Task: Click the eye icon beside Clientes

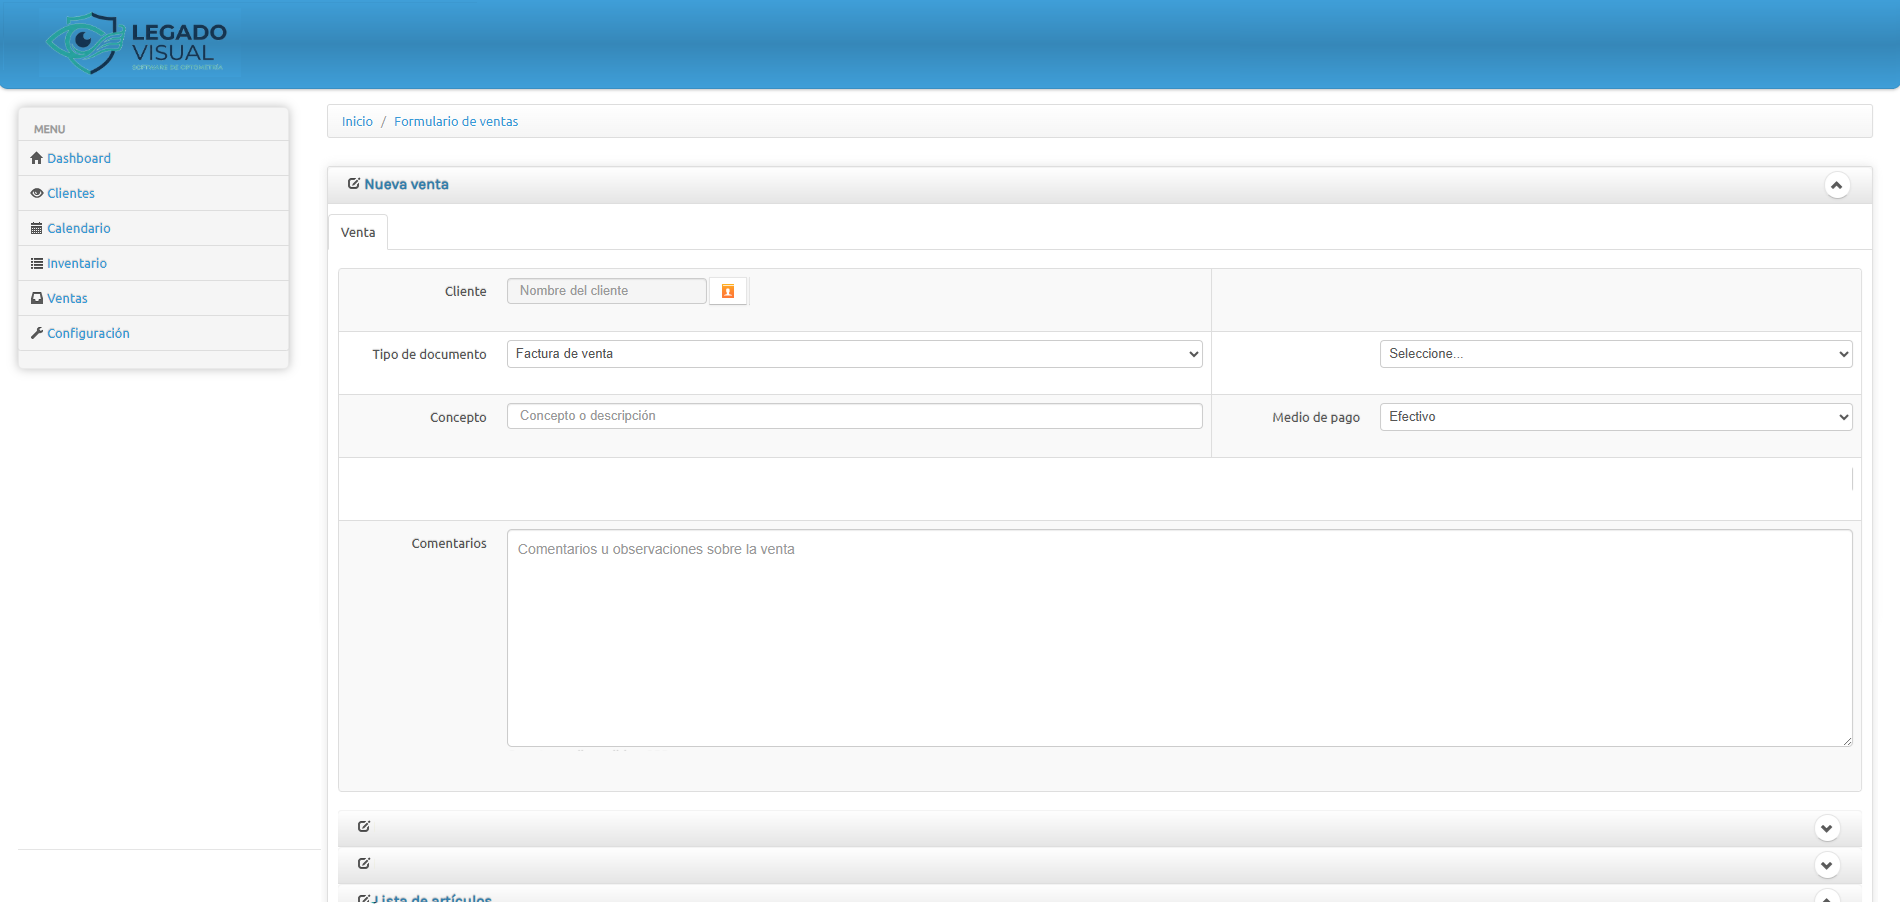Action: coord(37,193)
